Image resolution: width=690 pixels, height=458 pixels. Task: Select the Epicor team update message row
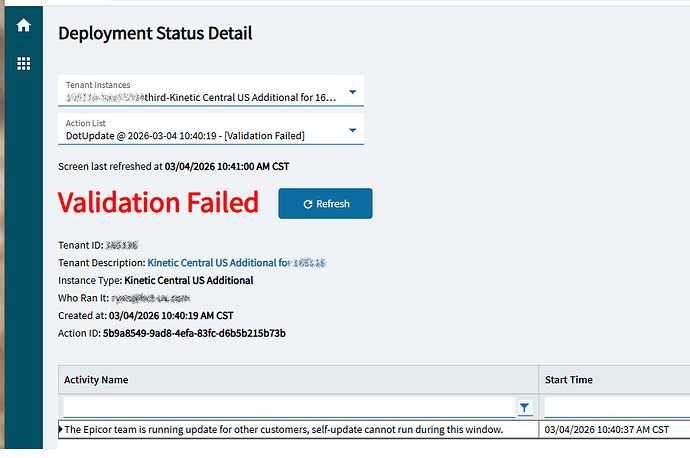coord(283,429)
